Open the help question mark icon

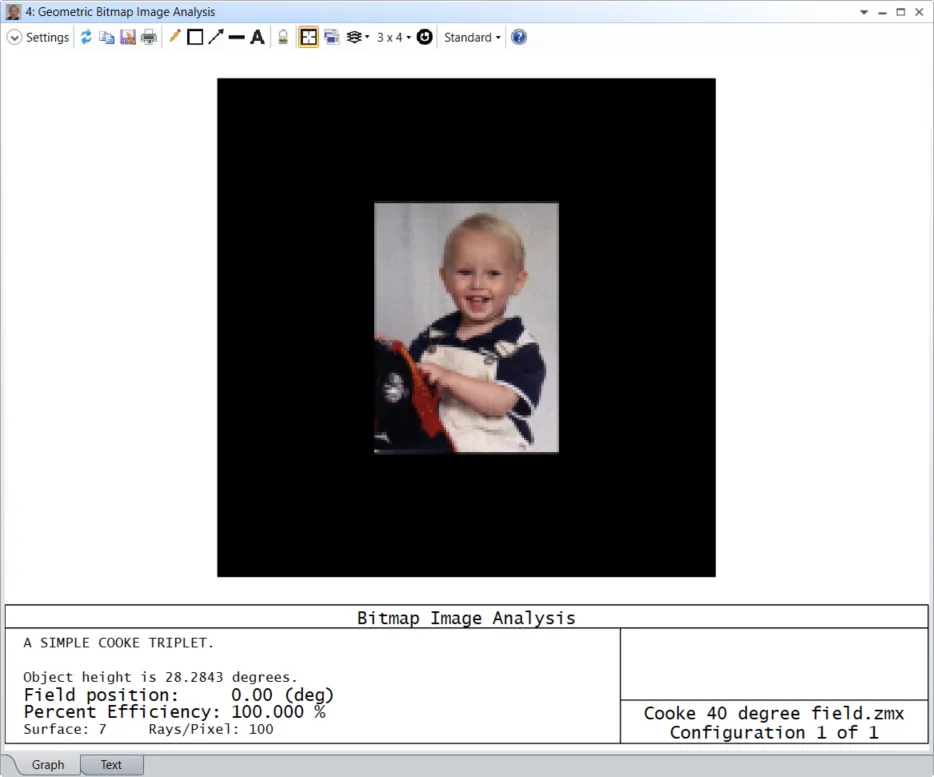click(x=518, y=37)
